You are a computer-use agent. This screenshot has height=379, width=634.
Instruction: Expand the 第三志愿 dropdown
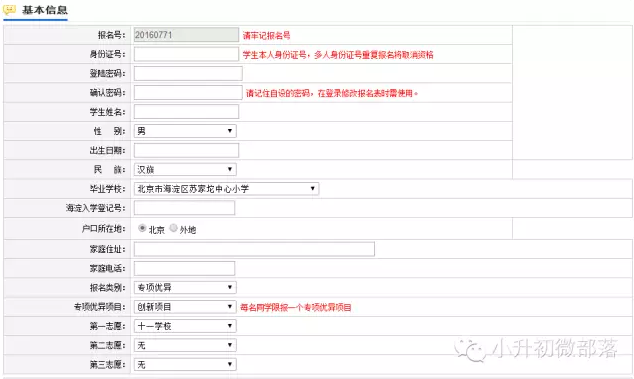[185, 364]
